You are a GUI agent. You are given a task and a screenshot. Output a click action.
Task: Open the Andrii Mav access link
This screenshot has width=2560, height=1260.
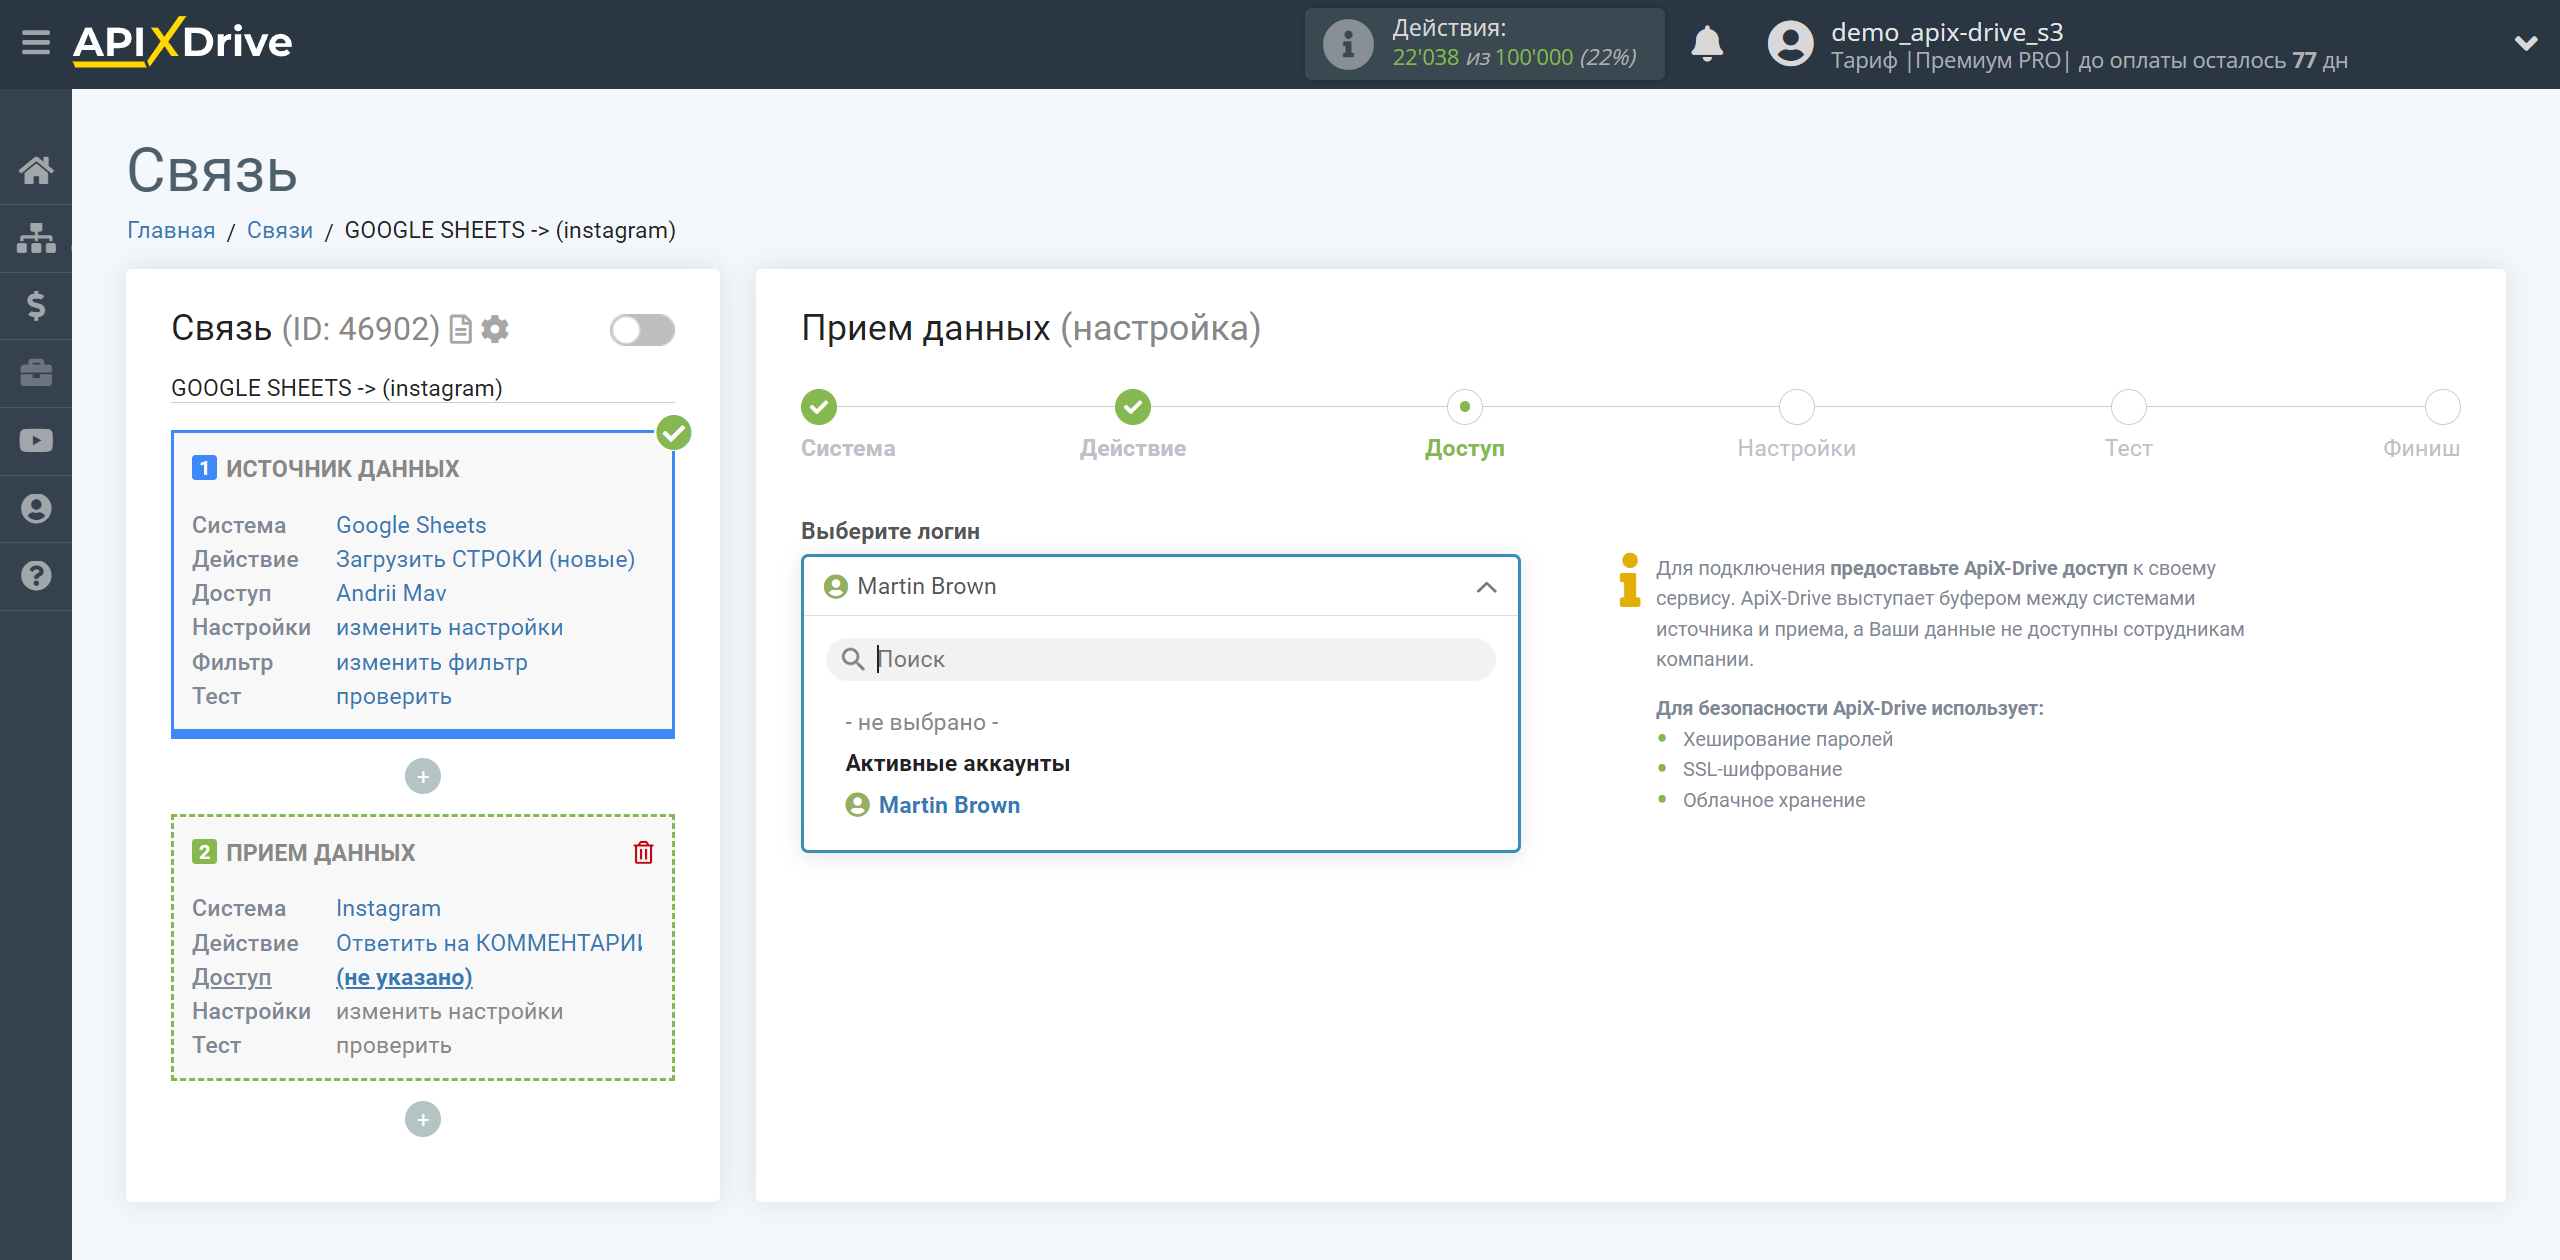click(391, 593)
